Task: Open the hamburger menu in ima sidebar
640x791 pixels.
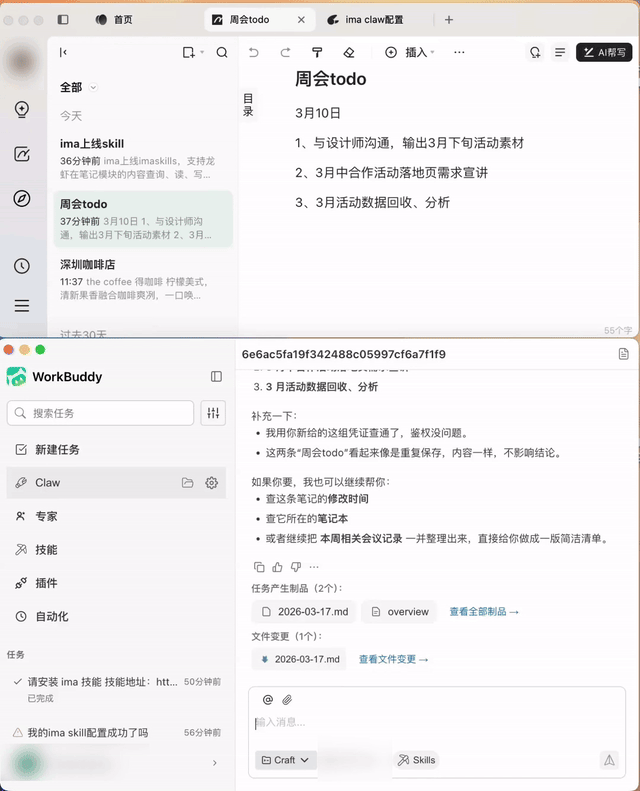Action: pyautogui.click(x=22, y=306)
